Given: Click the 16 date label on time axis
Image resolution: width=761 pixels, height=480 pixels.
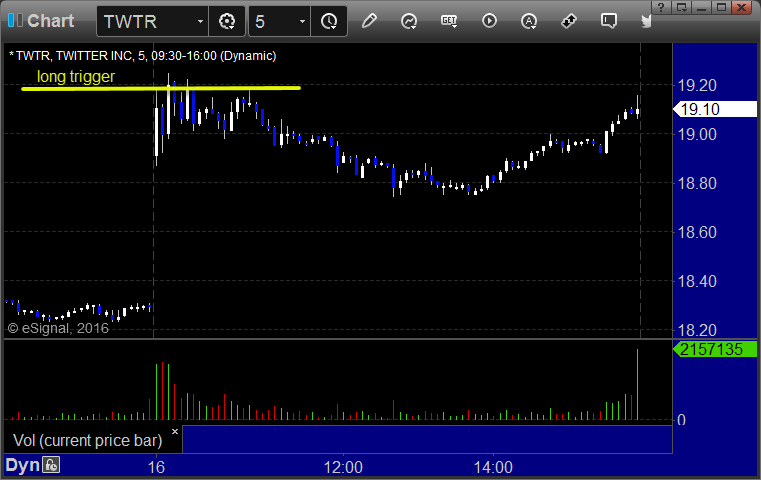Looking at the screenshot, I should coord(156,467).
